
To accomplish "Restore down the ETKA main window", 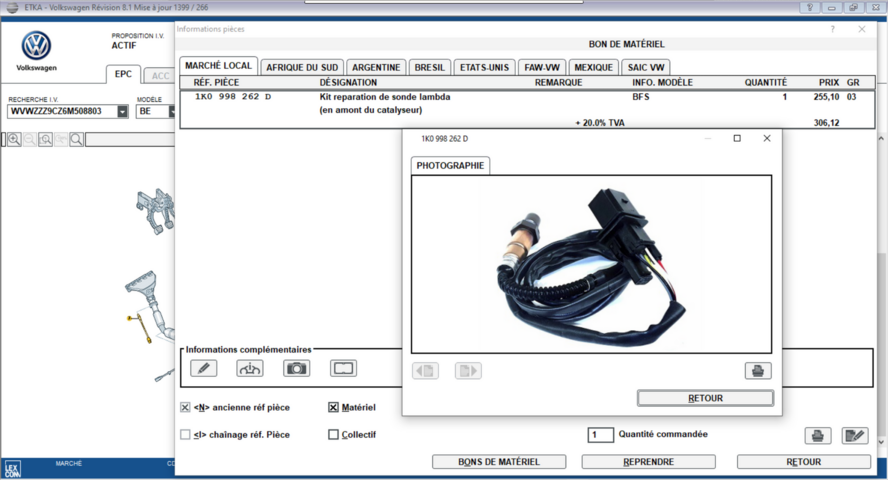I will [853, 7].
